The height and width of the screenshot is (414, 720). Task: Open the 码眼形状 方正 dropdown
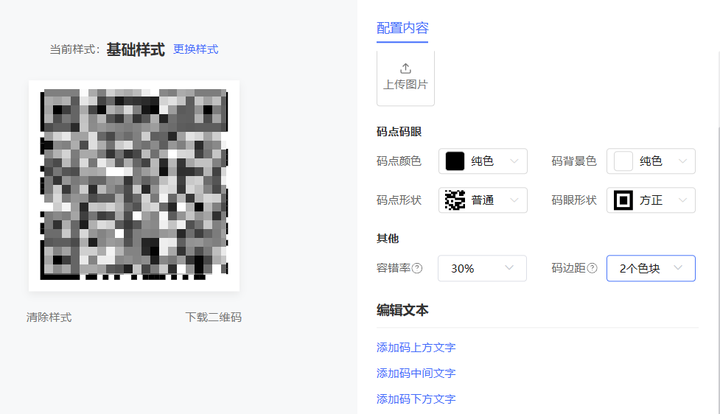point(651,200)
